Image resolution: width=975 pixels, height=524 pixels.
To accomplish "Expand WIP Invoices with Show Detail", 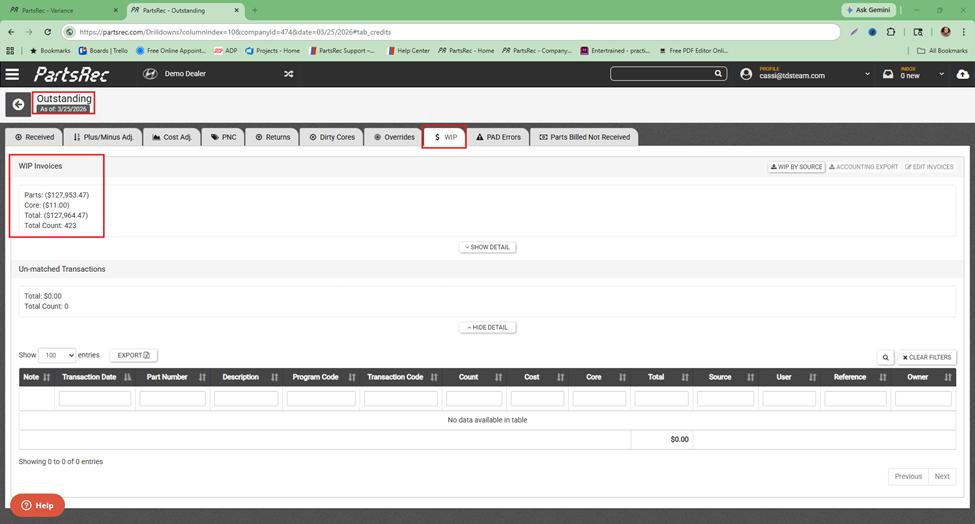I will pyautogui.click(x=488, y=247).
